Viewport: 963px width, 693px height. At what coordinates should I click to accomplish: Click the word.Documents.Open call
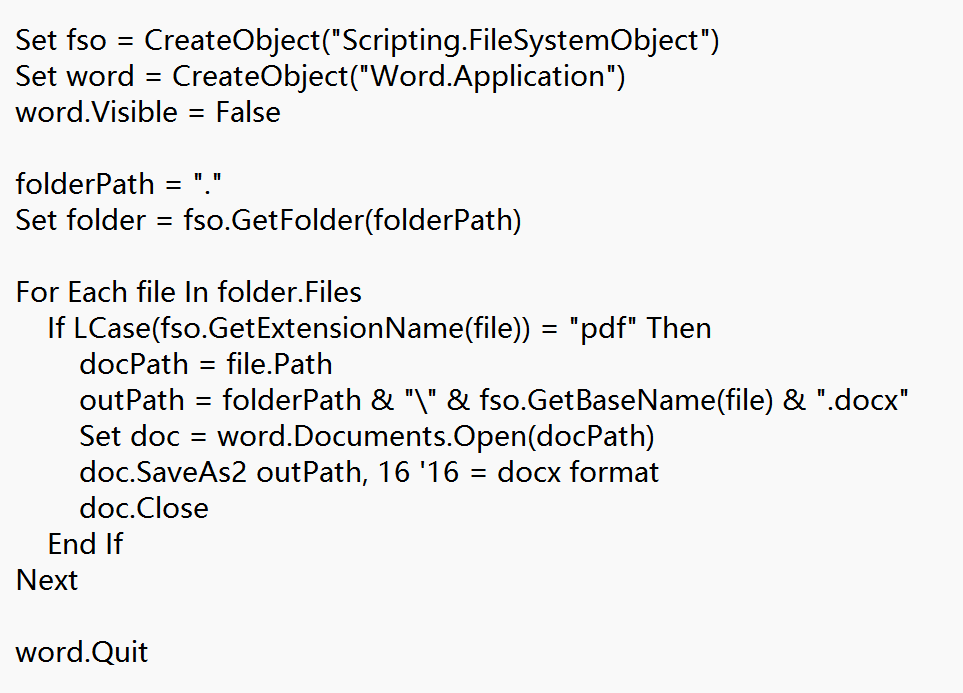click(x=435, y=437)
